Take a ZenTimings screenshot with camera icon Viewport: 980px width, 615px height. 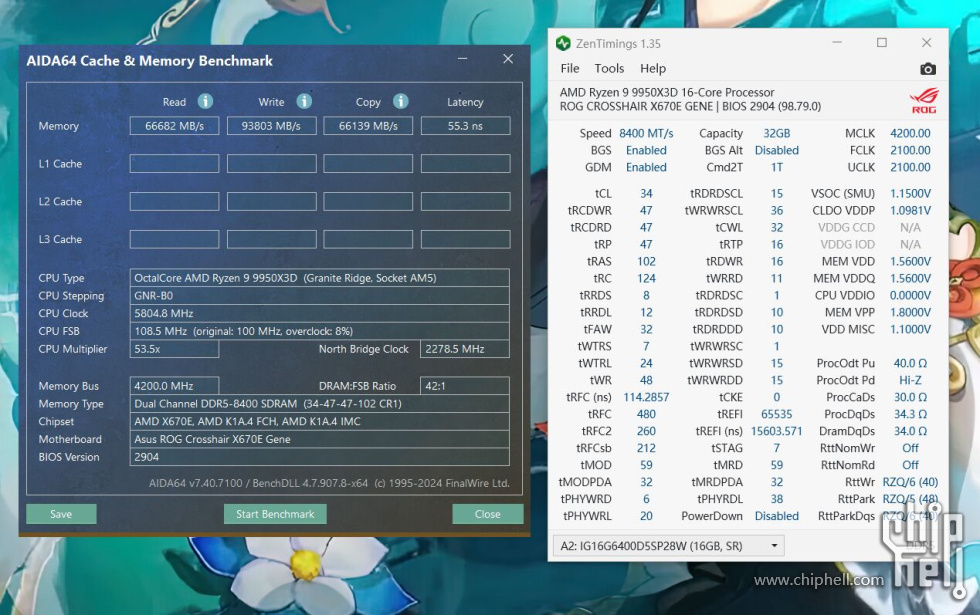[928, 69]
